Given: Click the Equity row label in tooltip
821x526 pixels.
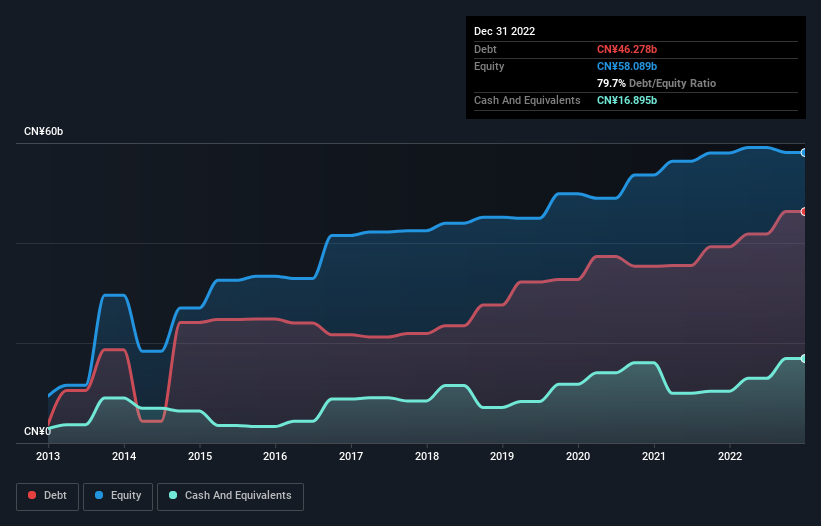Looking at the screenshot, I should 489,66.
